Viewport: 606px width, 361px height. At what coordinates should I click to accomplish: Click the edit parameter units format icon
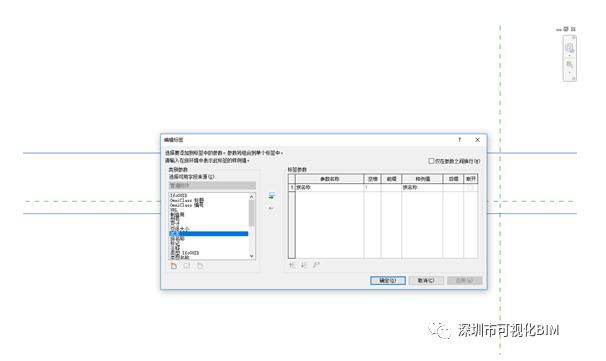point(317,265)
